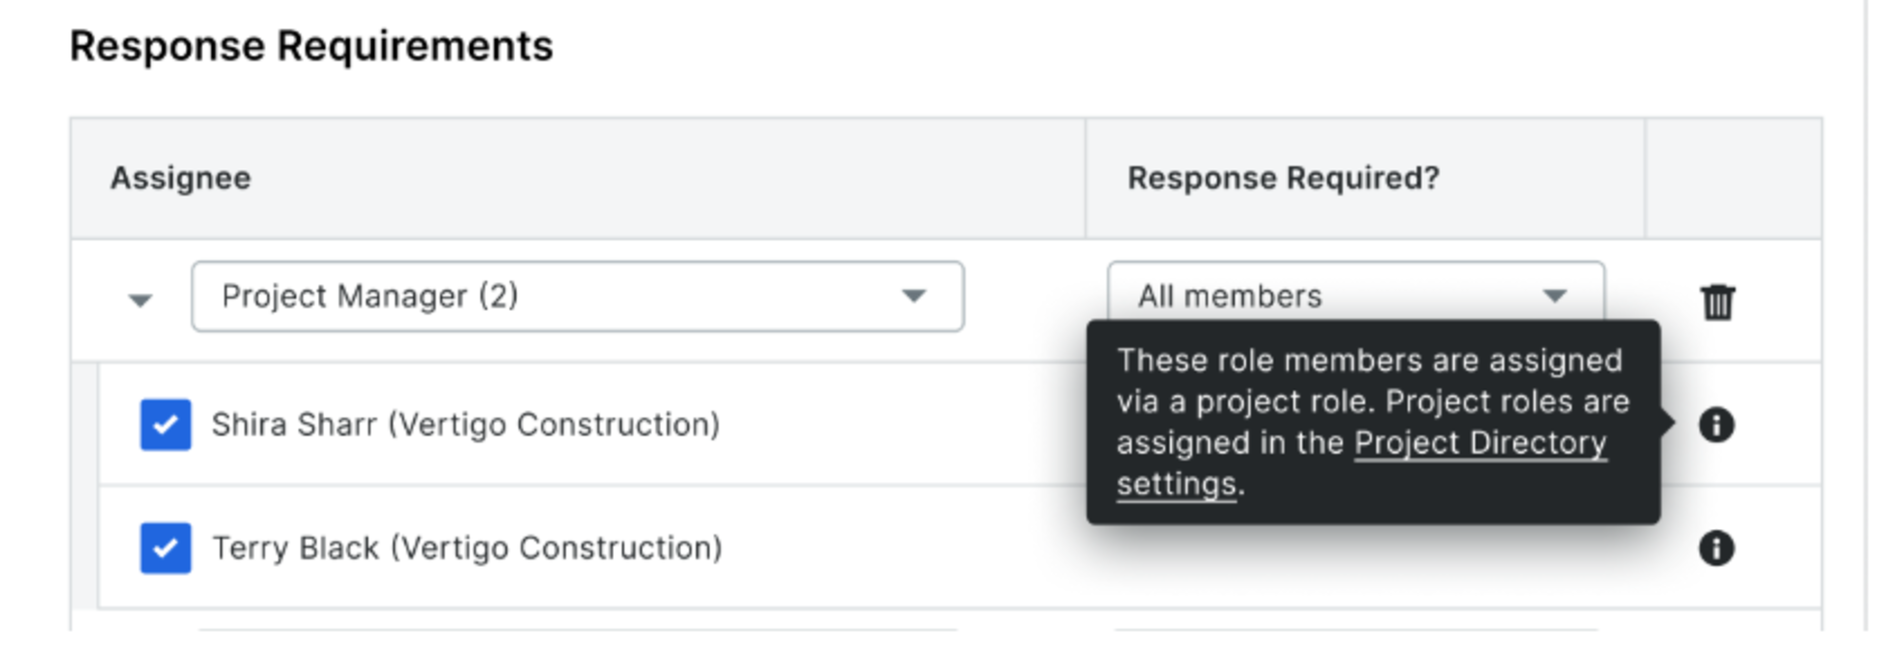Image resolution: width=1886 pixels, height=667 pixels.
Task: Open the All members dropdown
Action: 1355,296
